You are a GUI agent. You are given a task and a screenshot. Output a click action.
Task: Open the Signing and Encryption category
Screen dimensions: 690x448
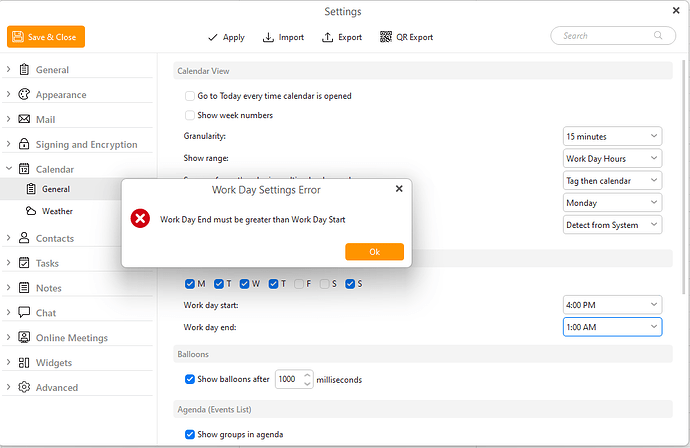[x=86, y=144]
